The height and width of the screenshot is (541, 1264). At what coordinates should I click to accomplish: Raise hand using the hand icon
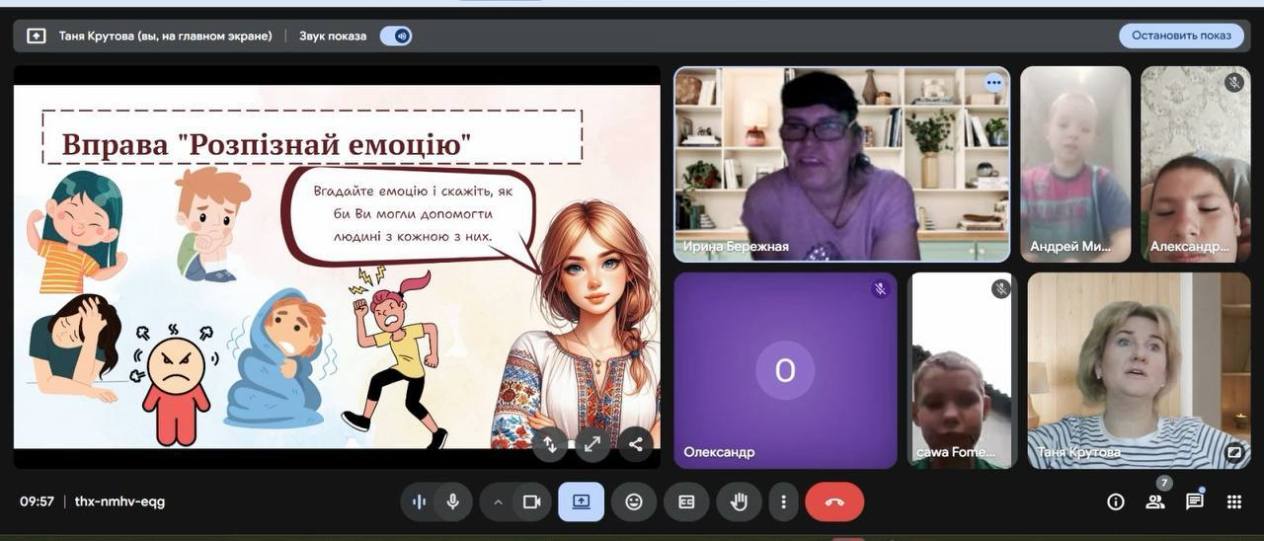pyautogui.click(x=739, y=502)
